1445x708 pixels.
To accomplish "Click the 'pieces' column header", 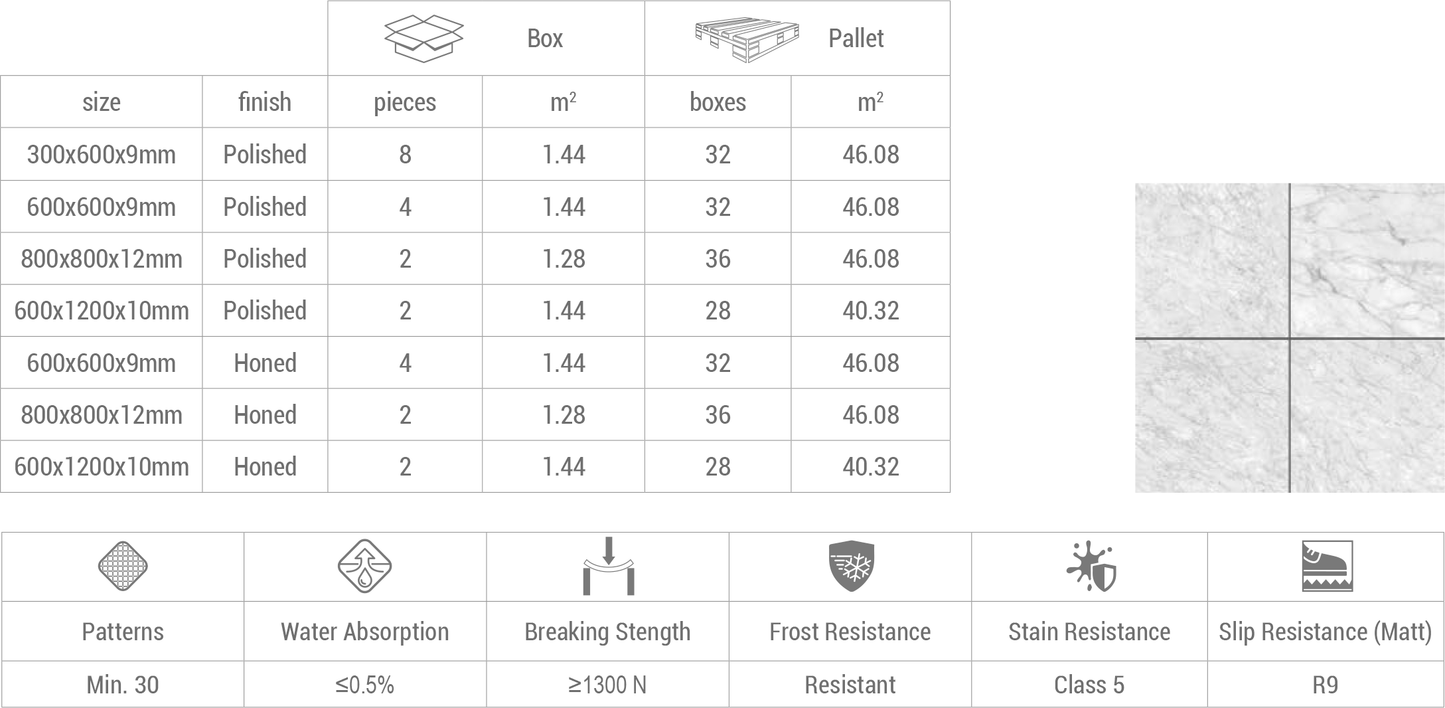I will 405,103.
